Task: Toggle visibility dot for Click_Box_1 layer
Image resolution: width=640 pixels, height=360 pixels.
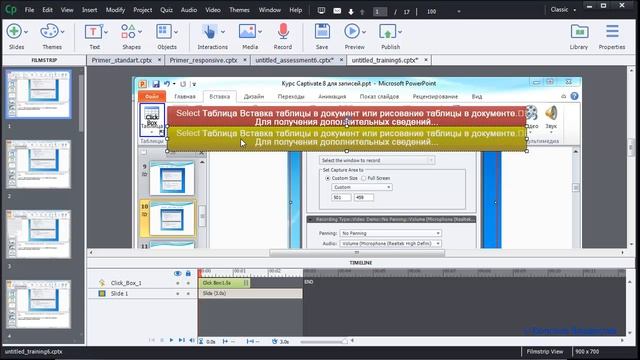Action: [x=178, y=283]
